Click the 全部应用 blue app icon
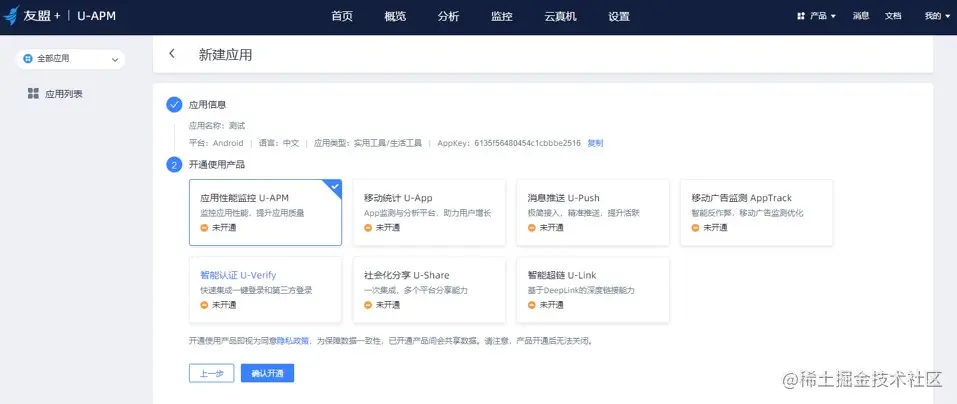Image resolution: width=957 pixels, height=404 pixels. click(27, 59)
